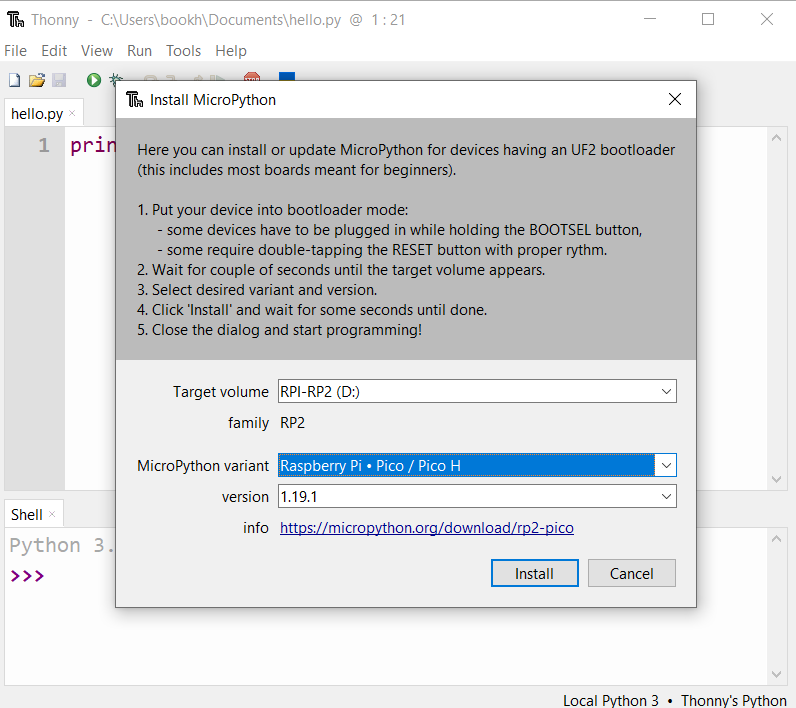Screen dimensions: 796x708
Task: Click the Debug script bug icon
Action: point(115,79)
